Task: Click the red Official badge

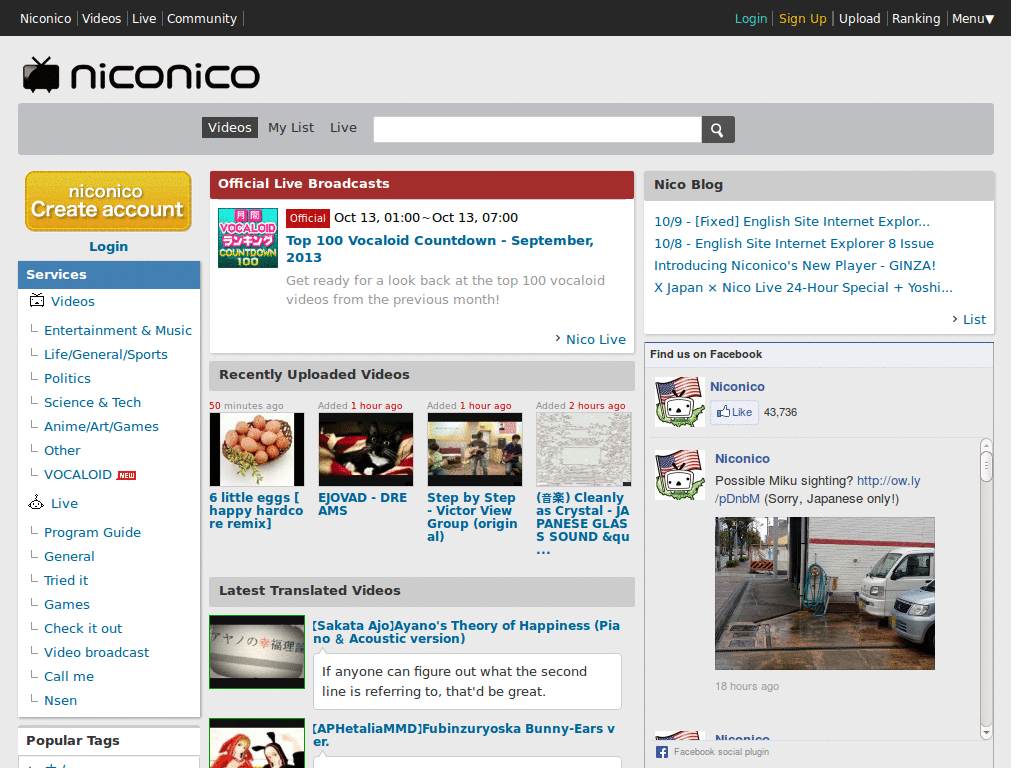Action: [x=308, y=219]
